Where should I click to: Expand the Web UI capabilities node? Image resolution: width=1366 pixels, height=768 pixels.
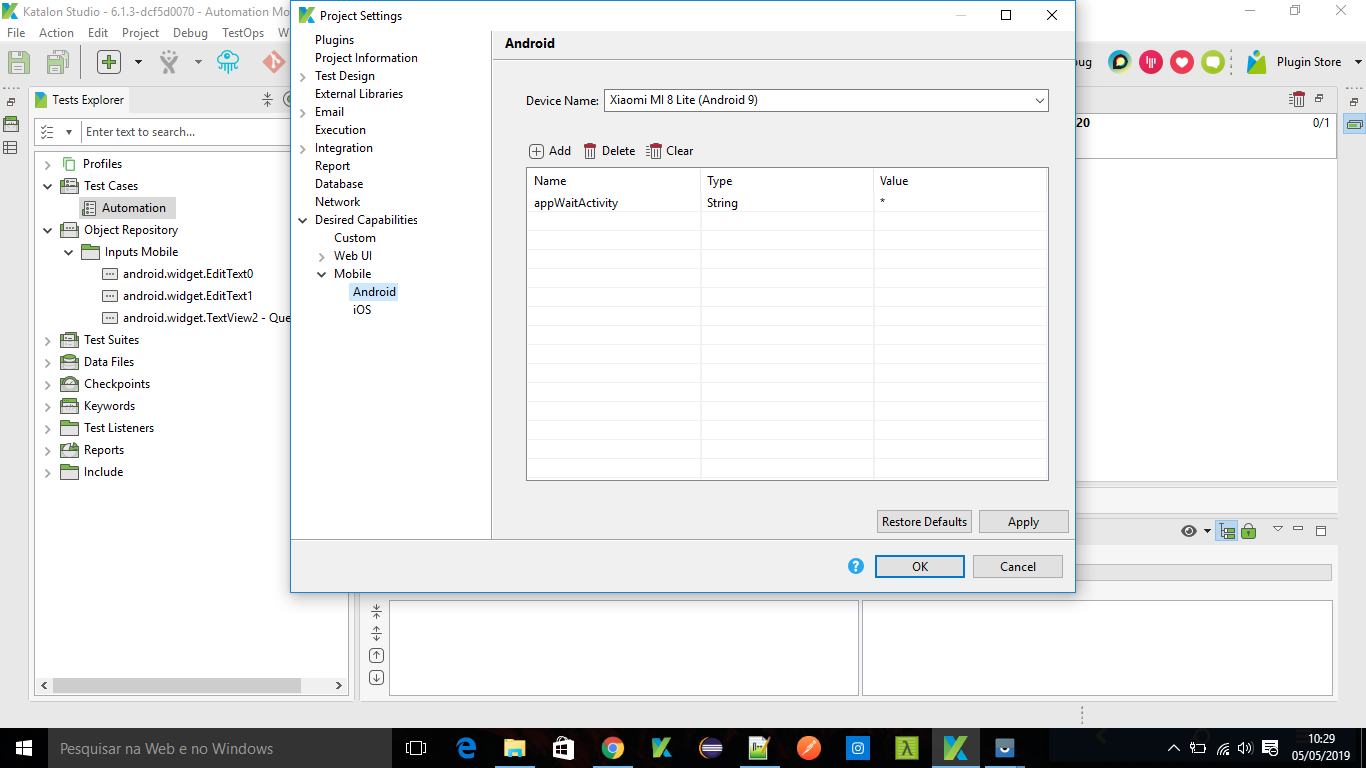click(x=322, y=257)
